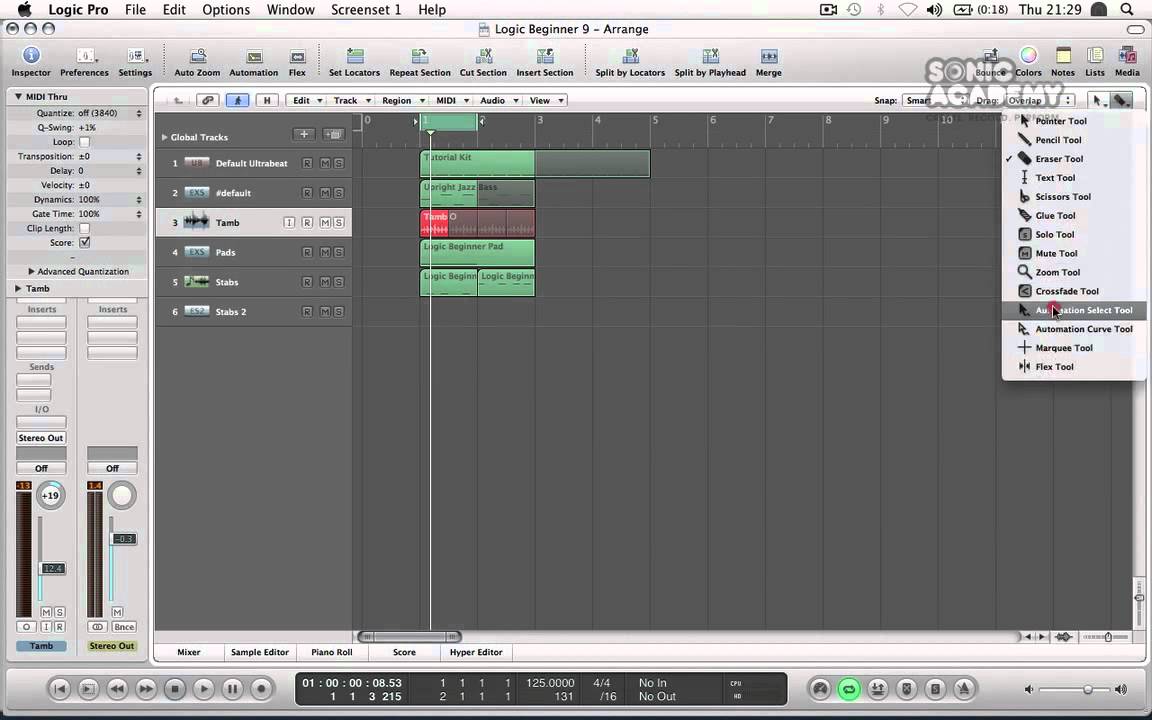Record-enable the Pads track
Viewport: 1152px width, 720px height.
(x=307, y=252)
